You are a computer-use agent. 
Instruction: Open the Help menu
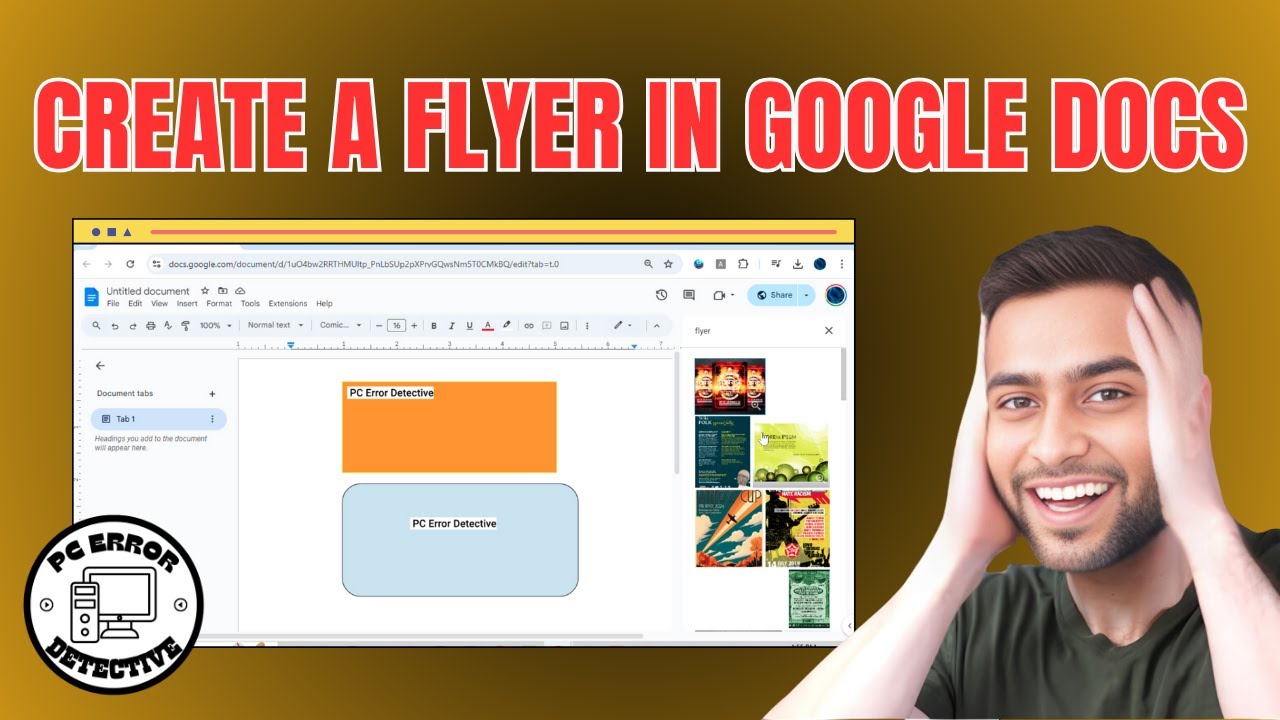[324, 304]
